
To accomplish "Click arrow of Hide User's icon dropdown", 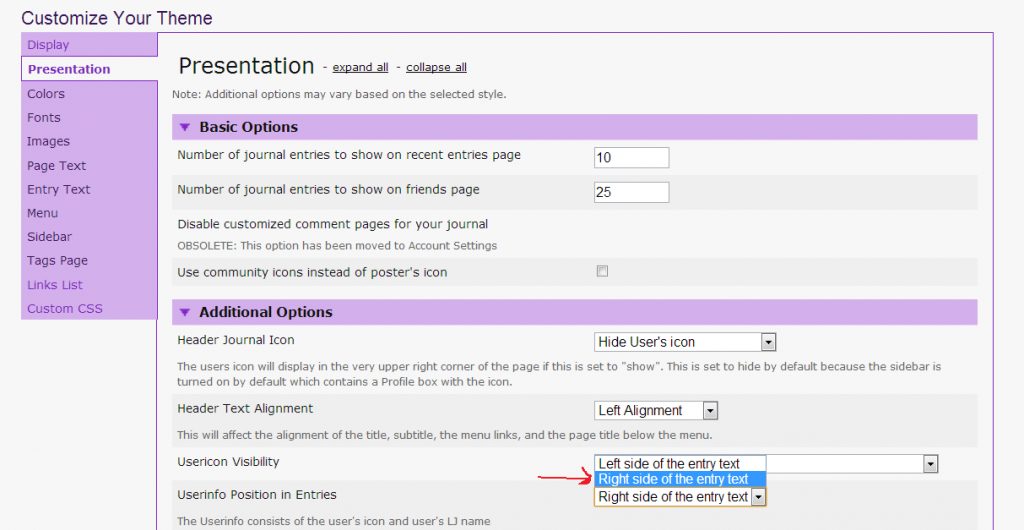I will (768, 342).
